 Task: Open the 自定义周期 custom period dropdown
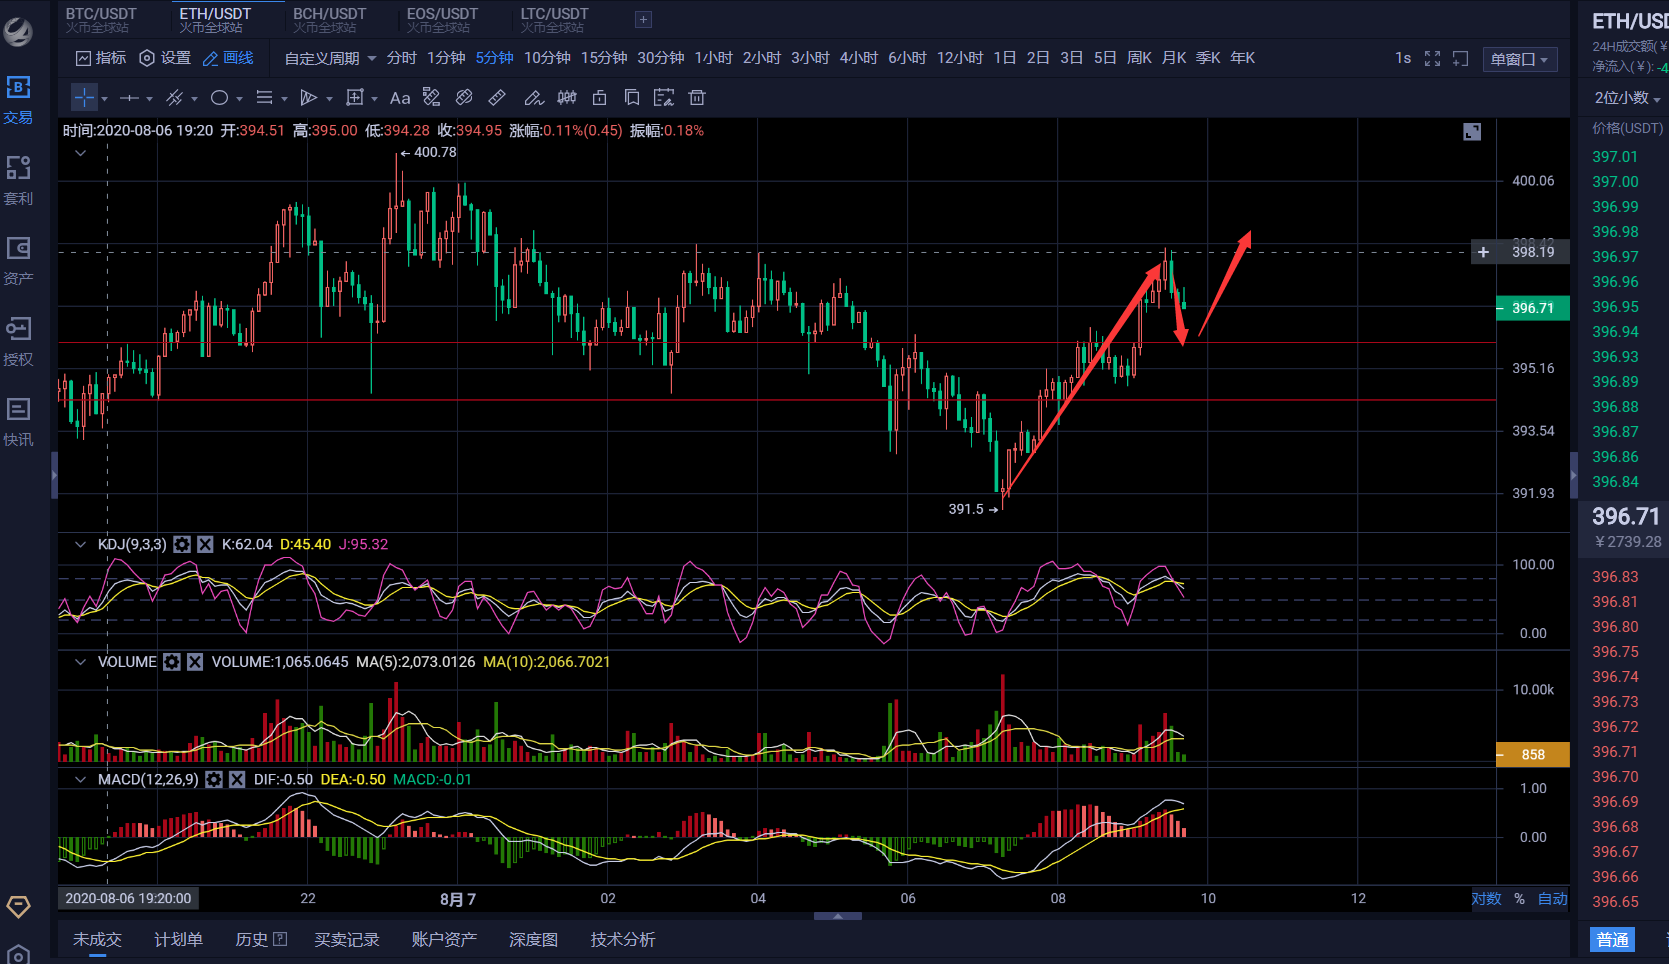[331, 58]
